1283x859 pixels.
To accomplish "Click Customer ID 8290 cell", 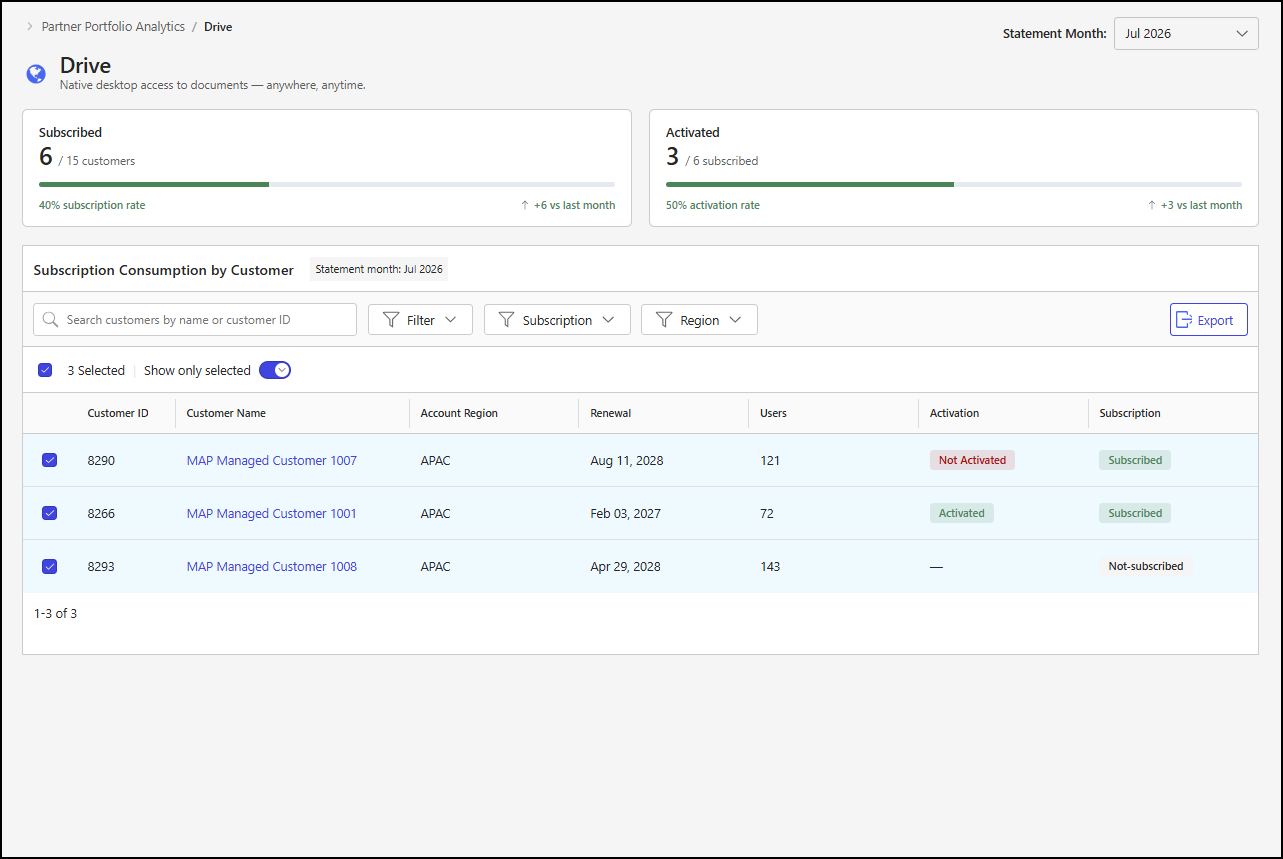I will click(x=101, y=460).
